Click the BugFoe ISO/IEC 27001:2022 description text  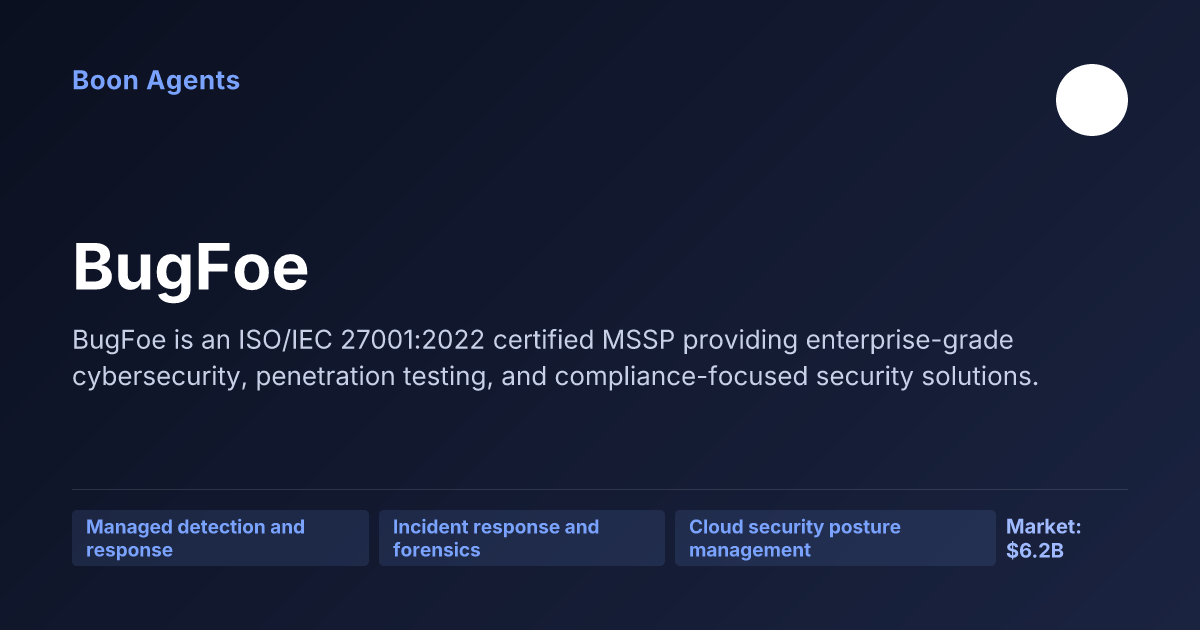[x=556, y=359]
